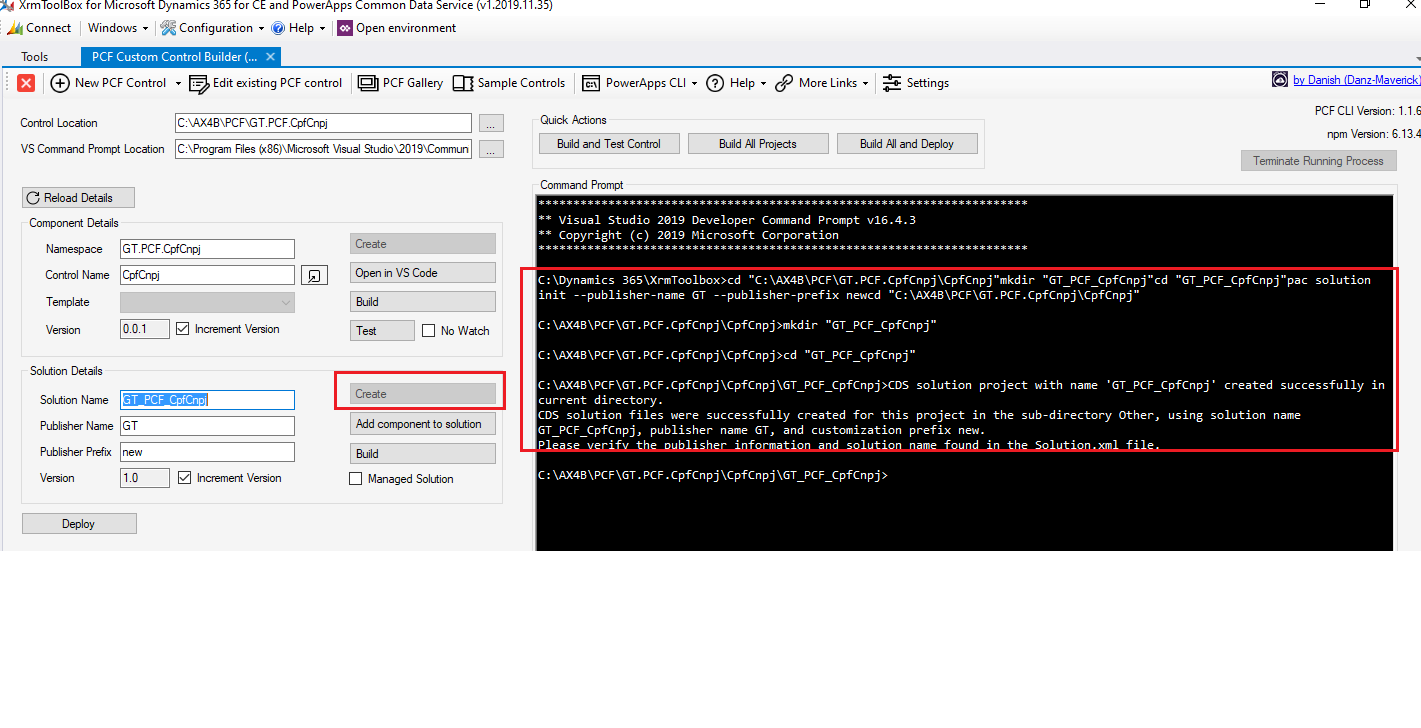Image resolution: width=1421 pixels, height=728 pixels.
Task: Click the Namespace input field
Action: (207, 249)
